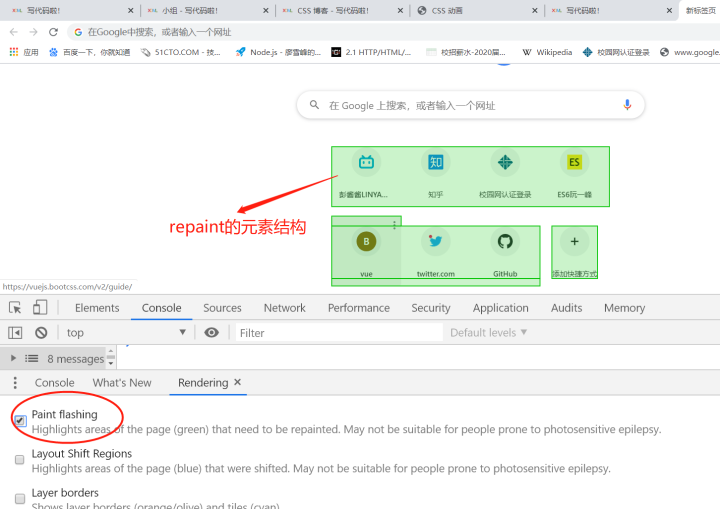Enable the Layout Shift Regions checkbox
720x509 pixels.
point(20,459)
